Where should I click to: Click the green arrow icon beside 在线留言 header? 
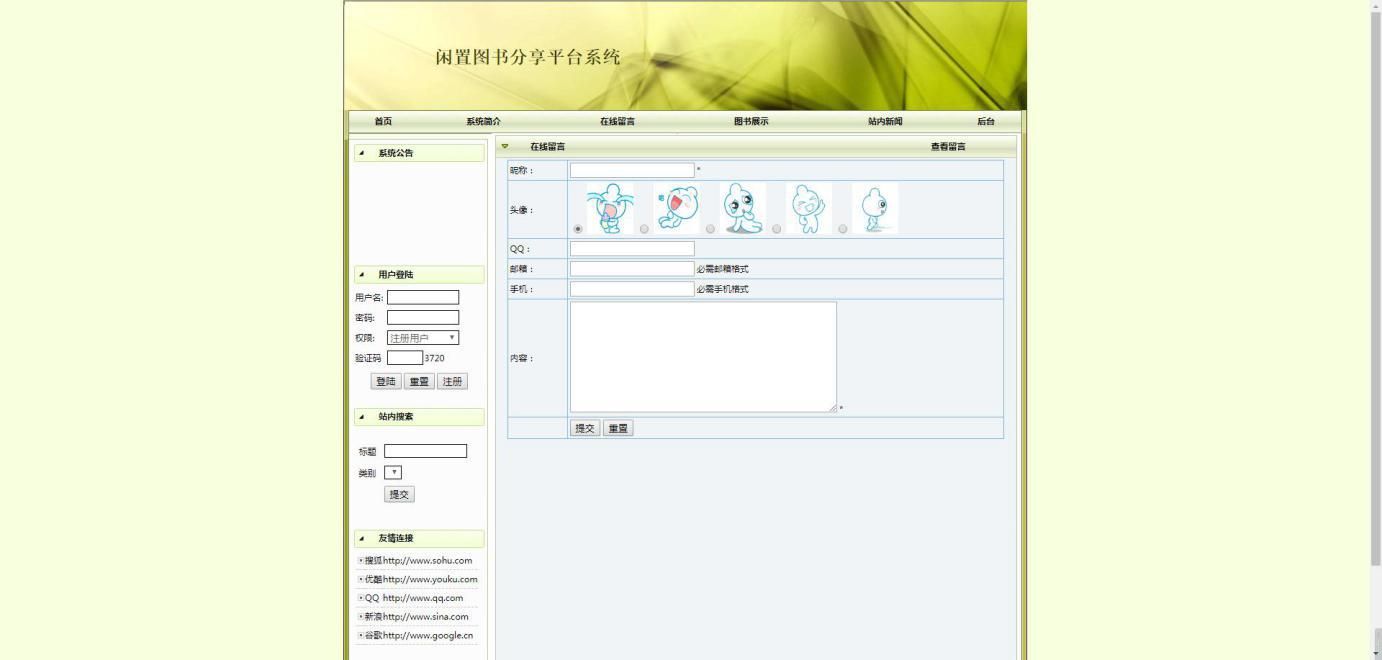coord(505,146)
